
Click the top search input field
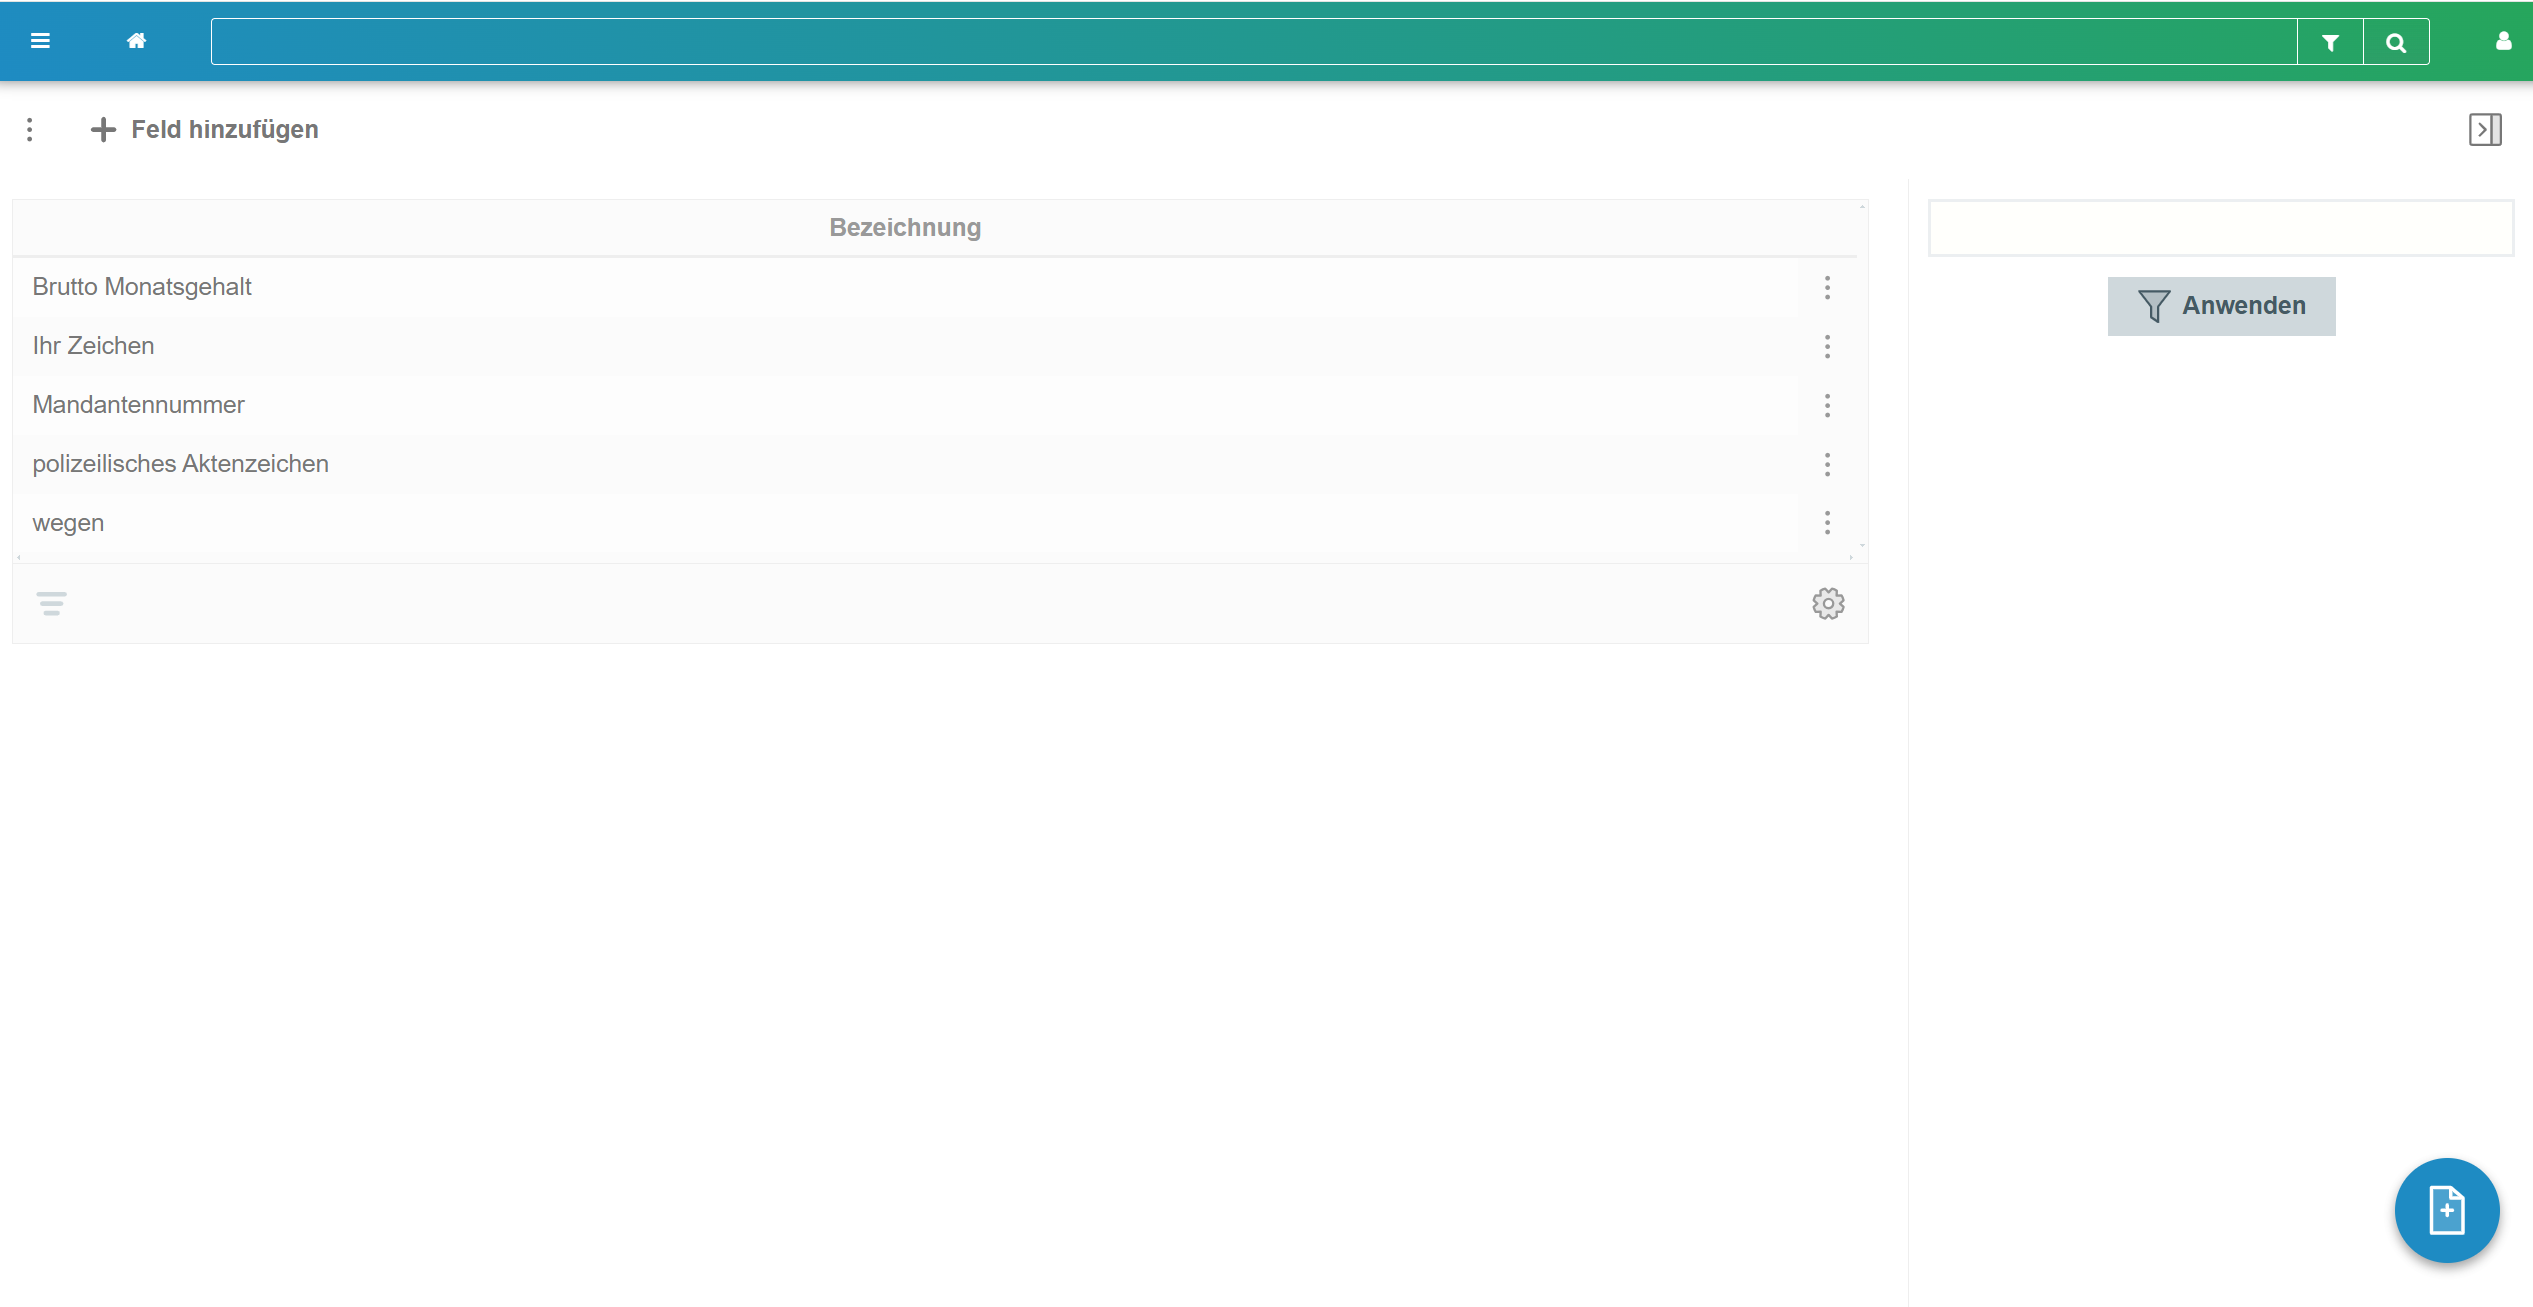tap(1253, 42)
